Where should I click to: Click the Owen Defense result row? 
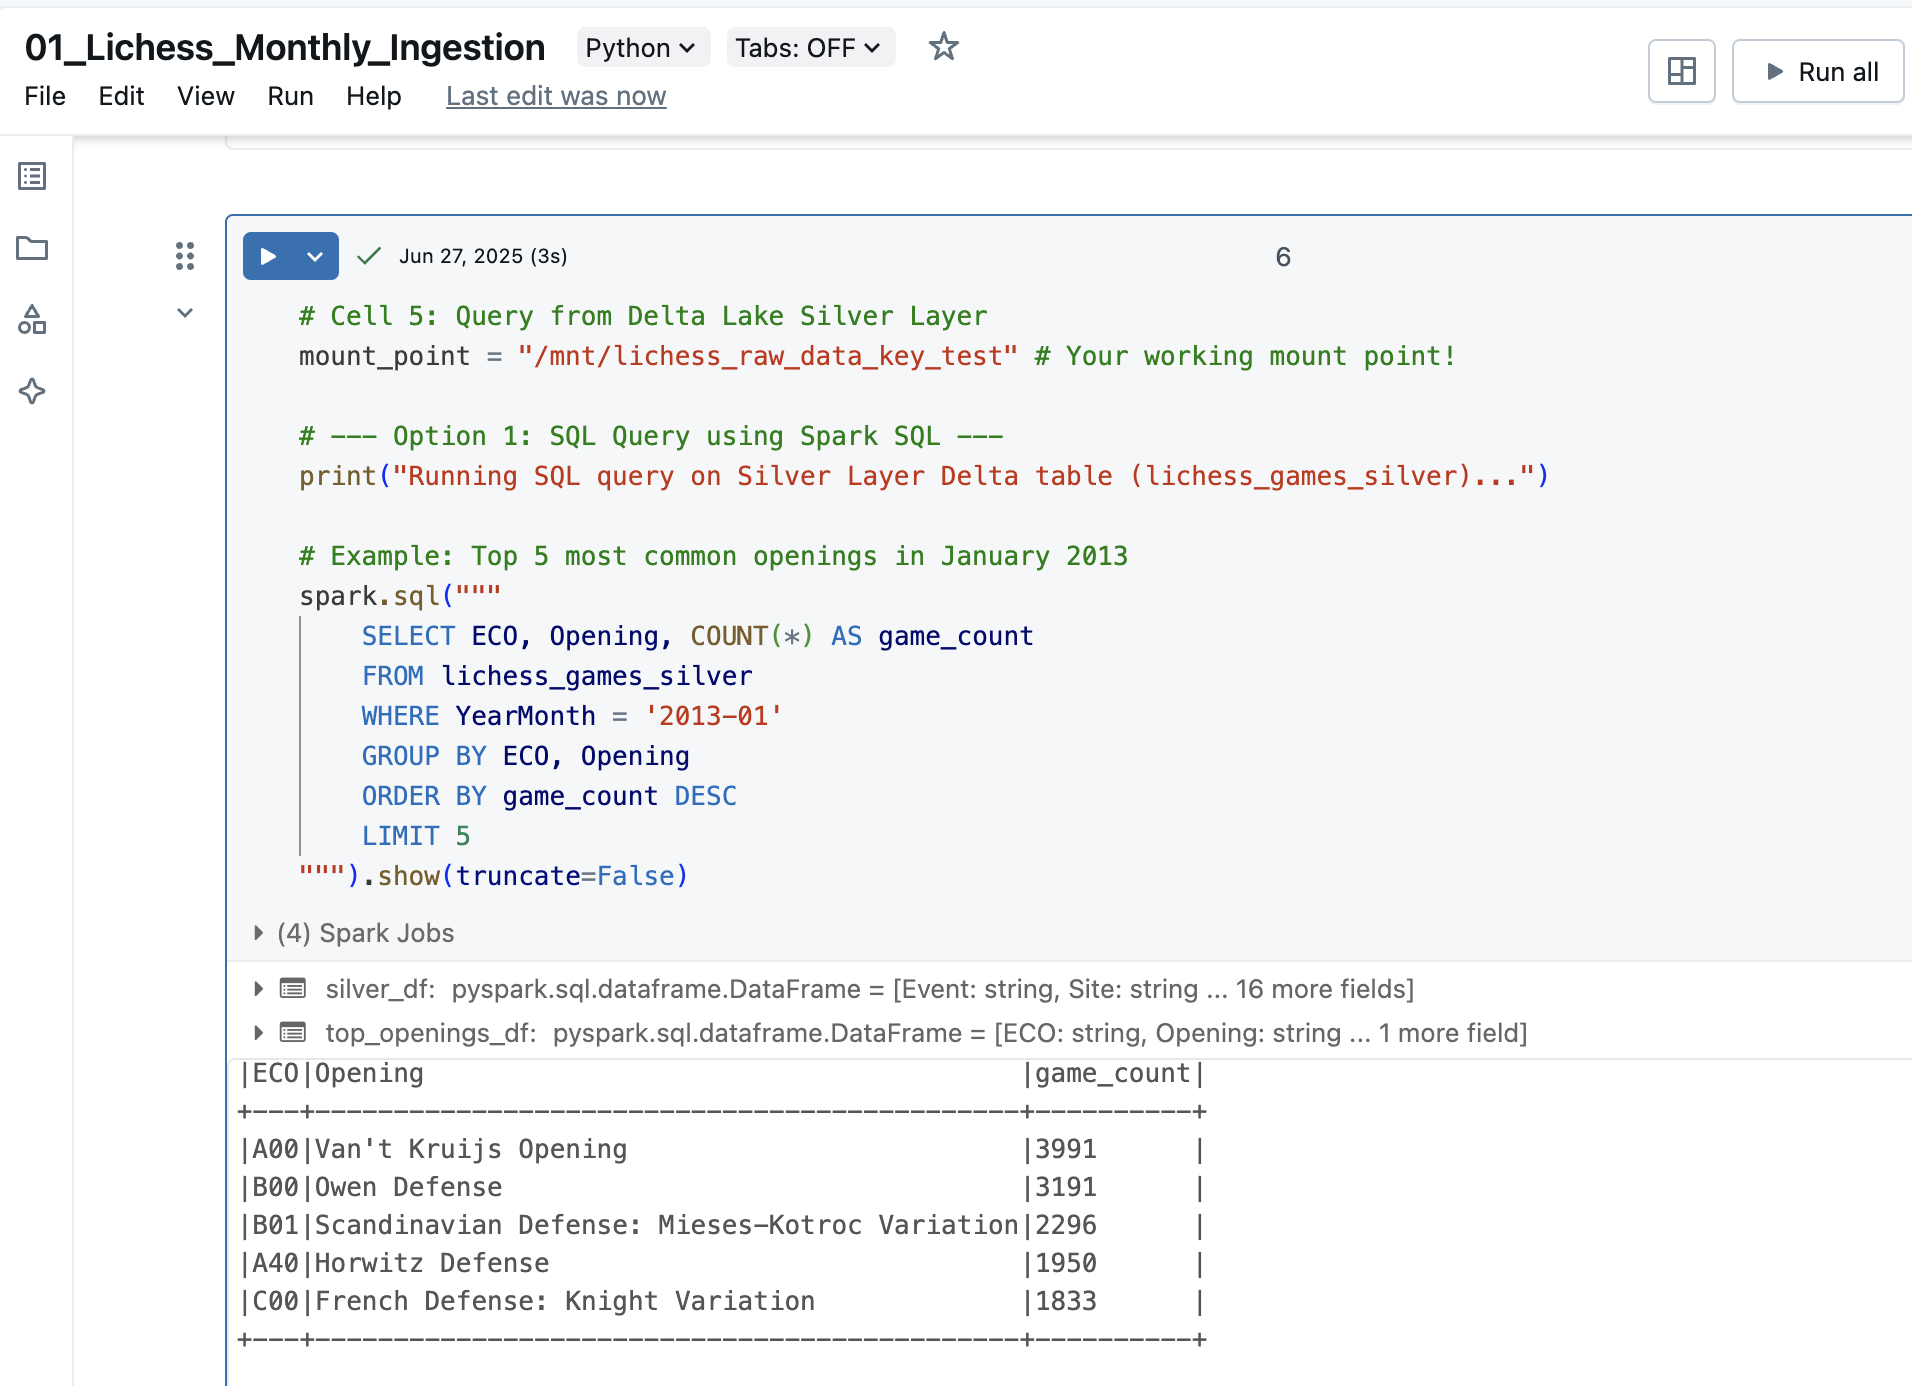pos(720,1187)
